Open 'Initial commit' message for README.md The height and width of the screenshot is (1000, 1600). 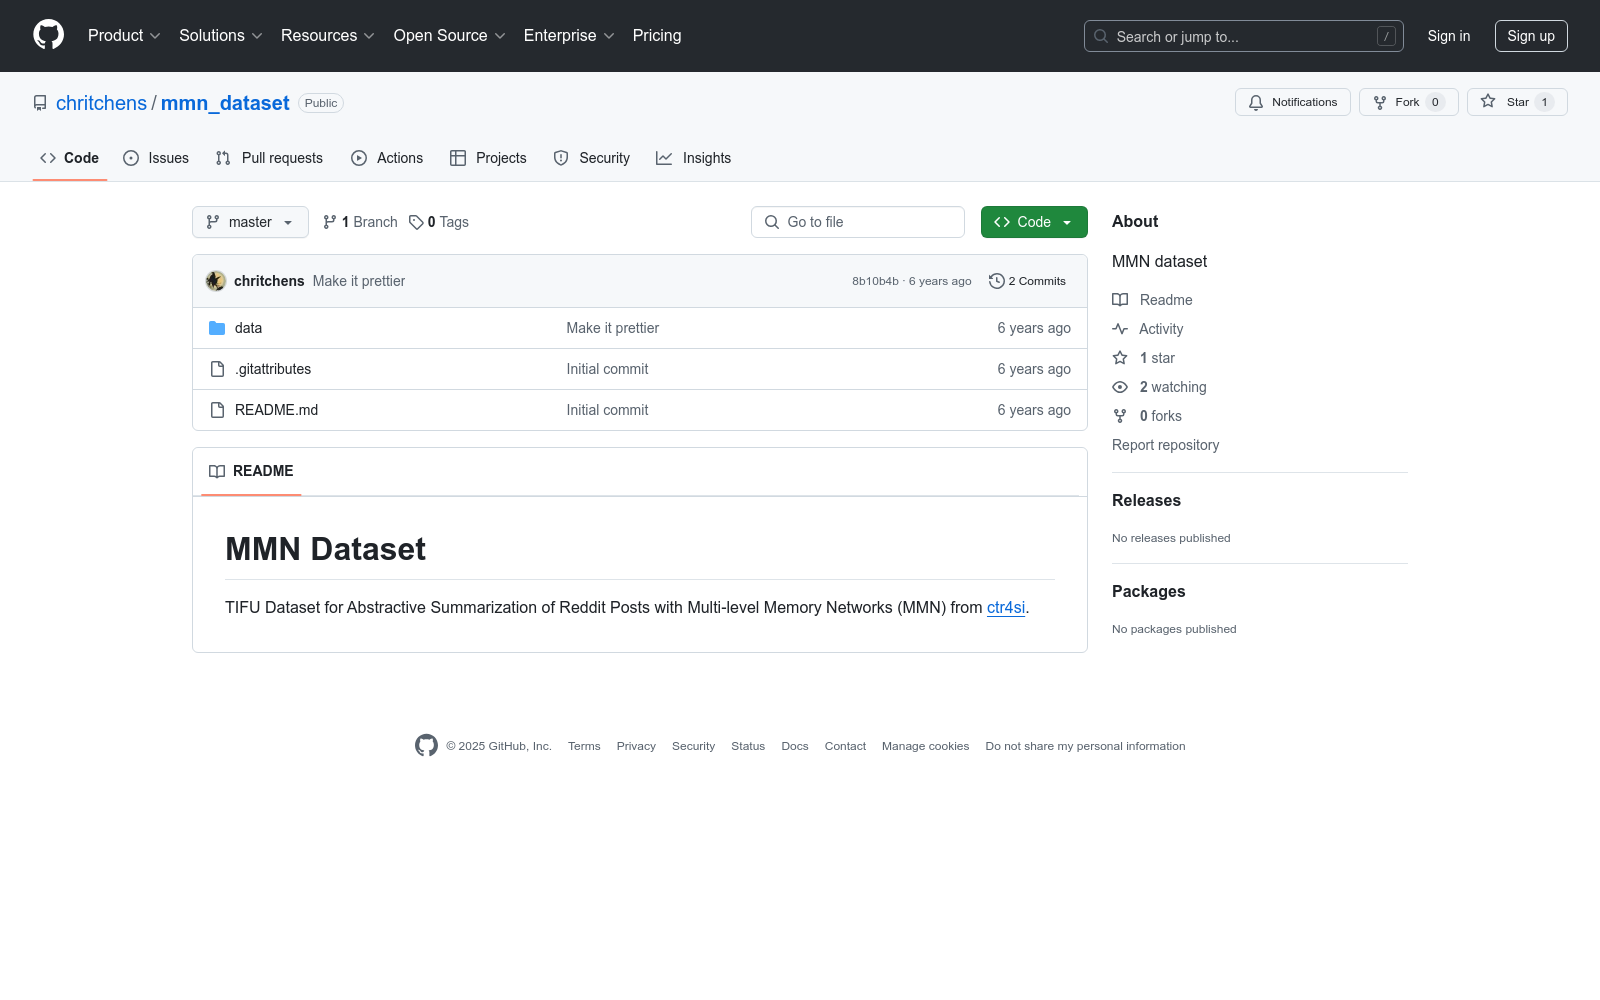pyautogui.click(x=607, y=410)
